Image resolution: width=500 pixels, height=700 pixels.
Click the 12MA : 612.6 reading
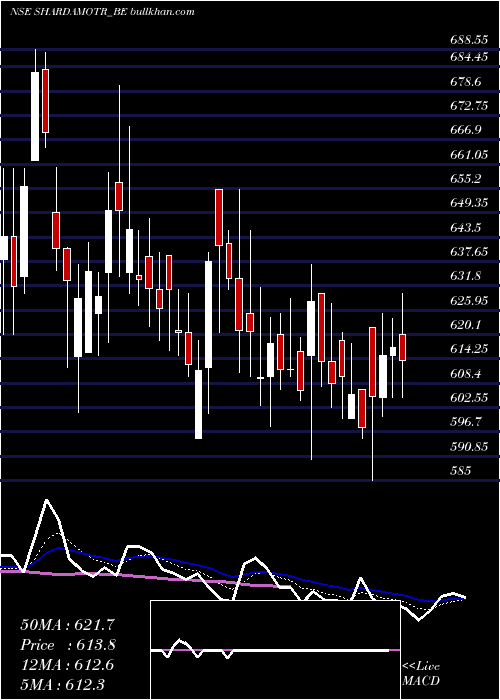67,665
